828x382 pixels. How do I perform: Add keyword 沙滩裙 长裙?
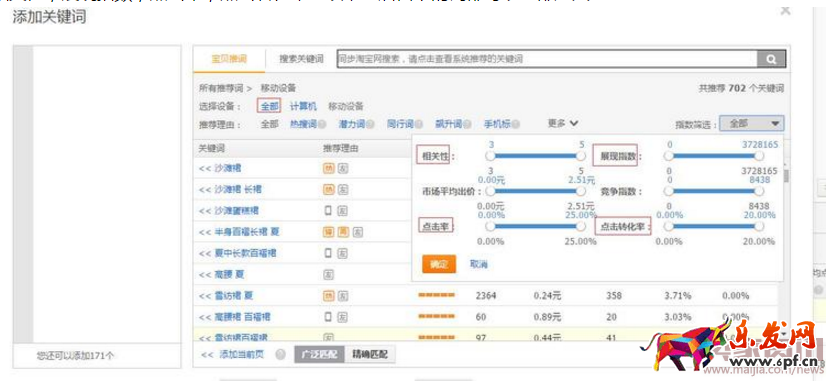click(230, 189)
